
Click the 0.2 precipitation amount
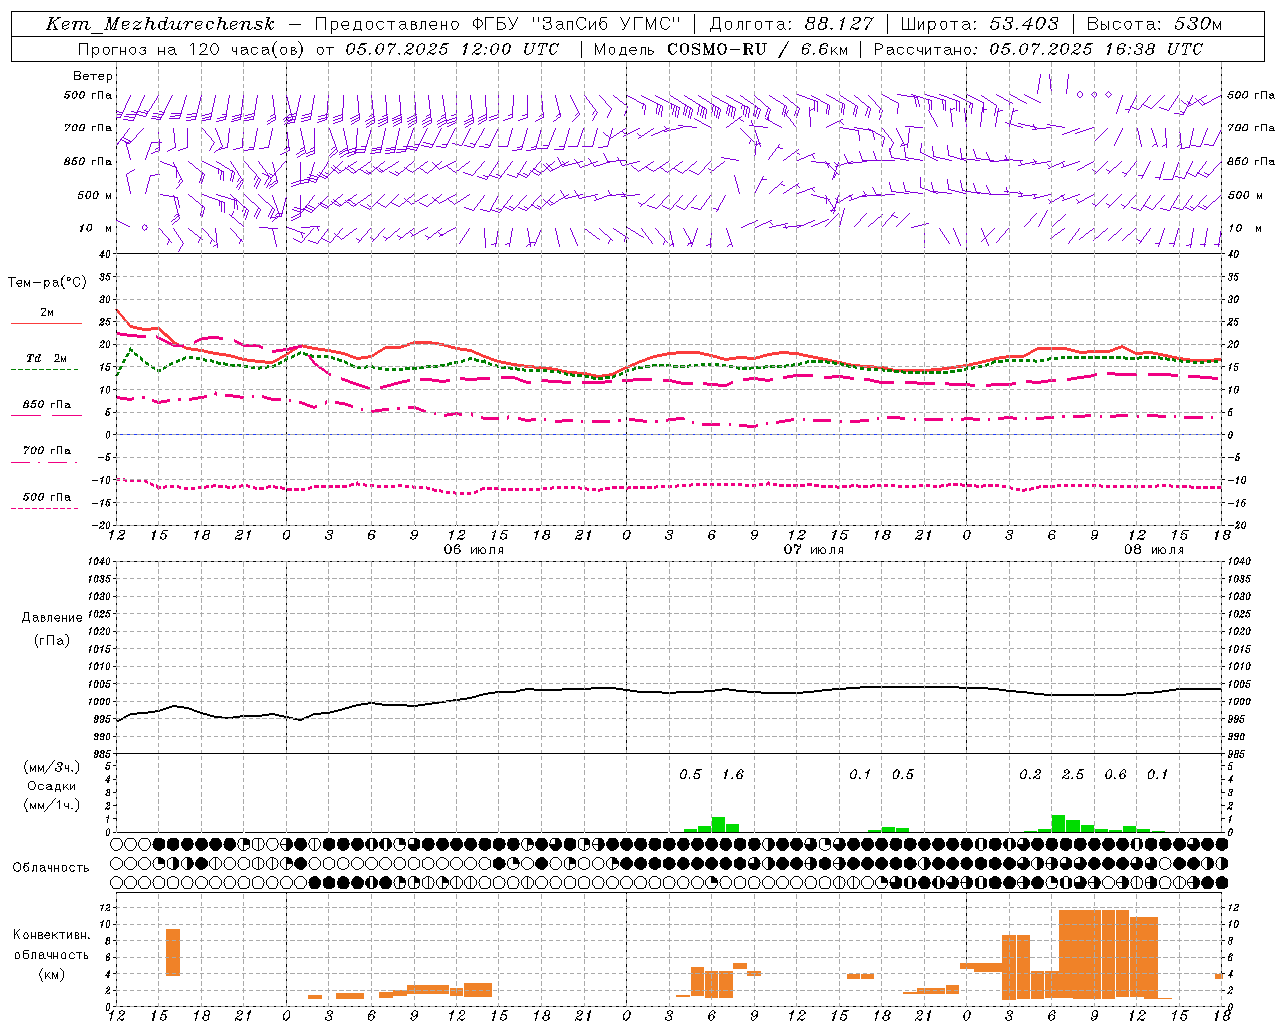(1030, 775)
